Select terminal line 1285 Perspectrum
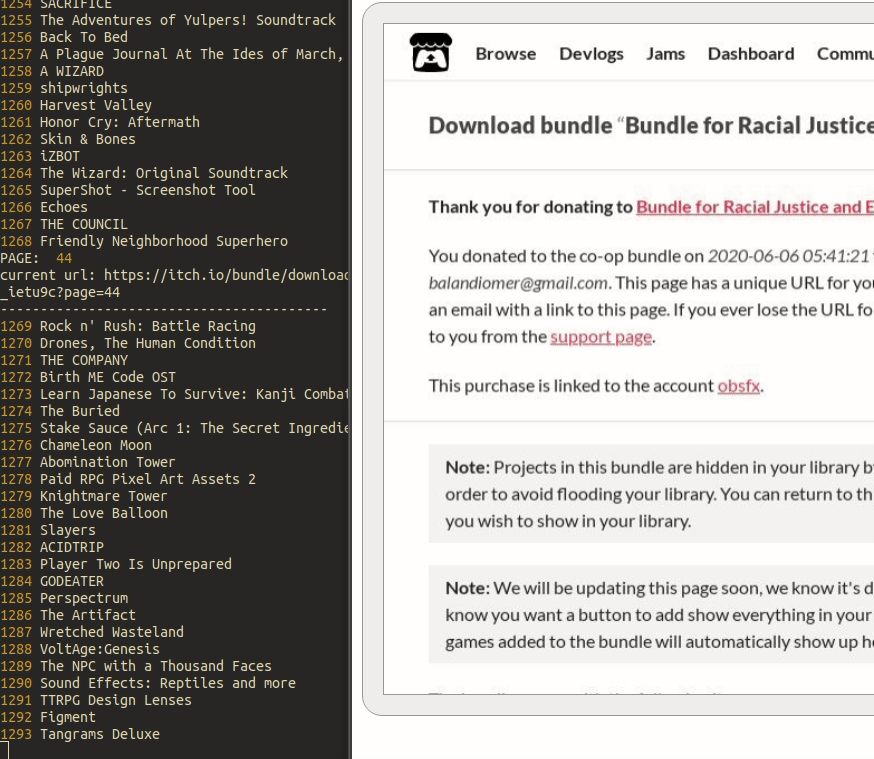The height and width of the screenshot is (759, 874). tap(64, 598)
